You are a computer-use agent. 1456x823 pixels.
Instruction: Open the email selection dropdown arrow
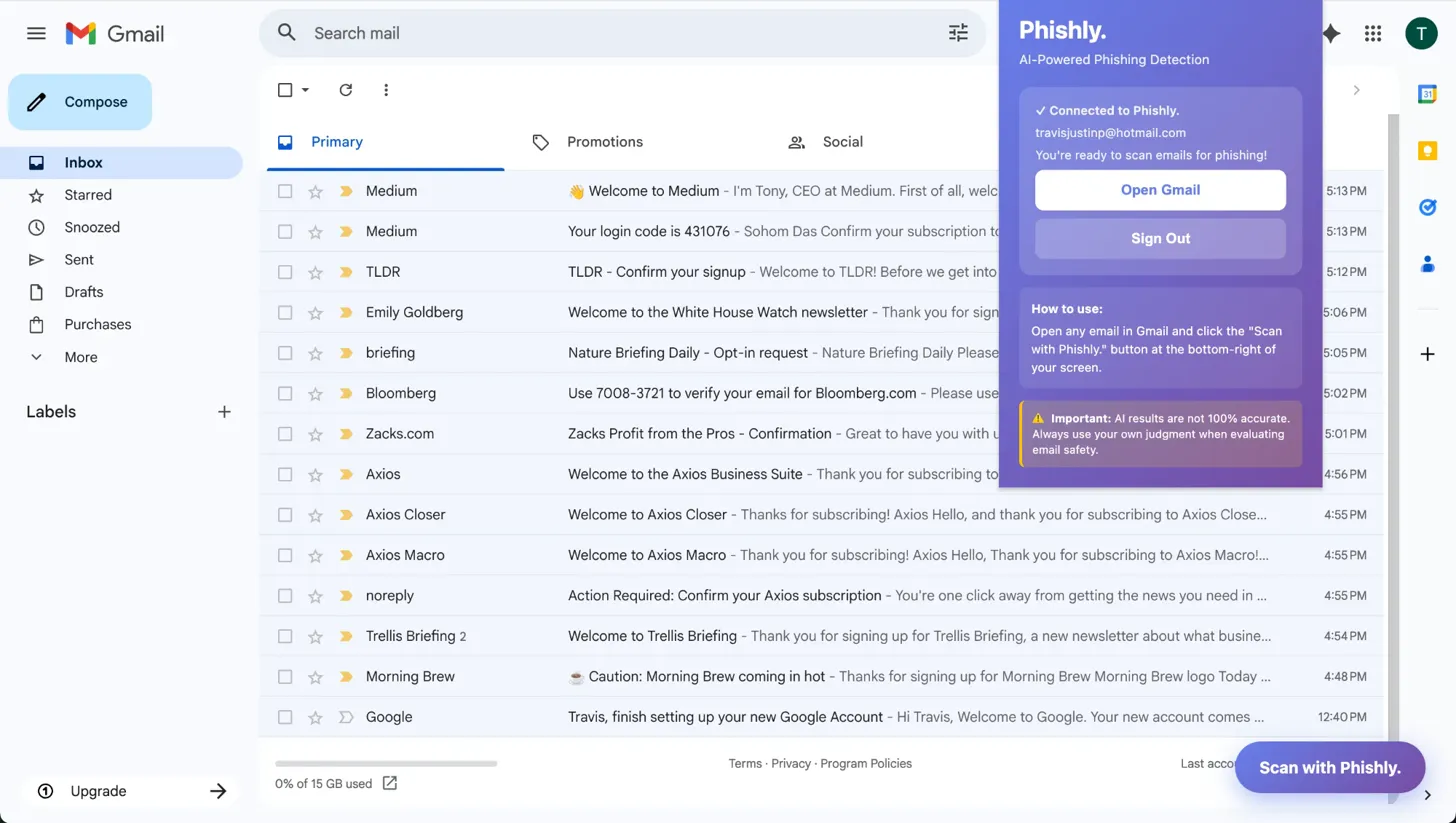pyautogui.click(x=303, y=90)
